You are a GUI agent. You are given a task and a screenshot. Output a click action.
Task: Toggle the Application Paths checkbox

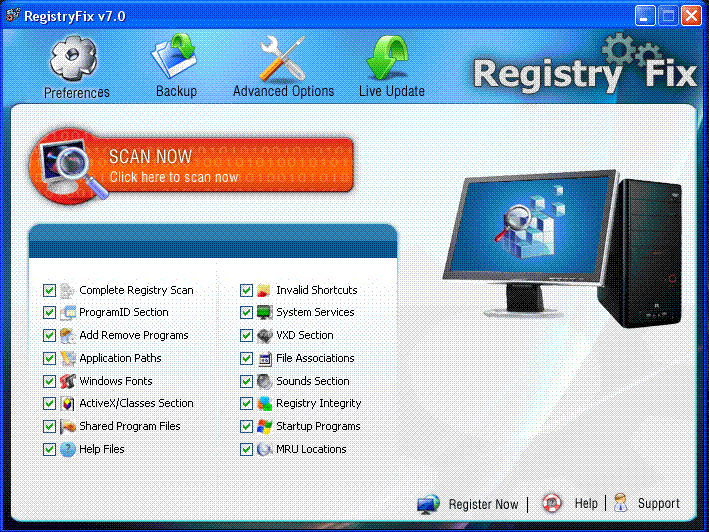(x=49, y=358)
